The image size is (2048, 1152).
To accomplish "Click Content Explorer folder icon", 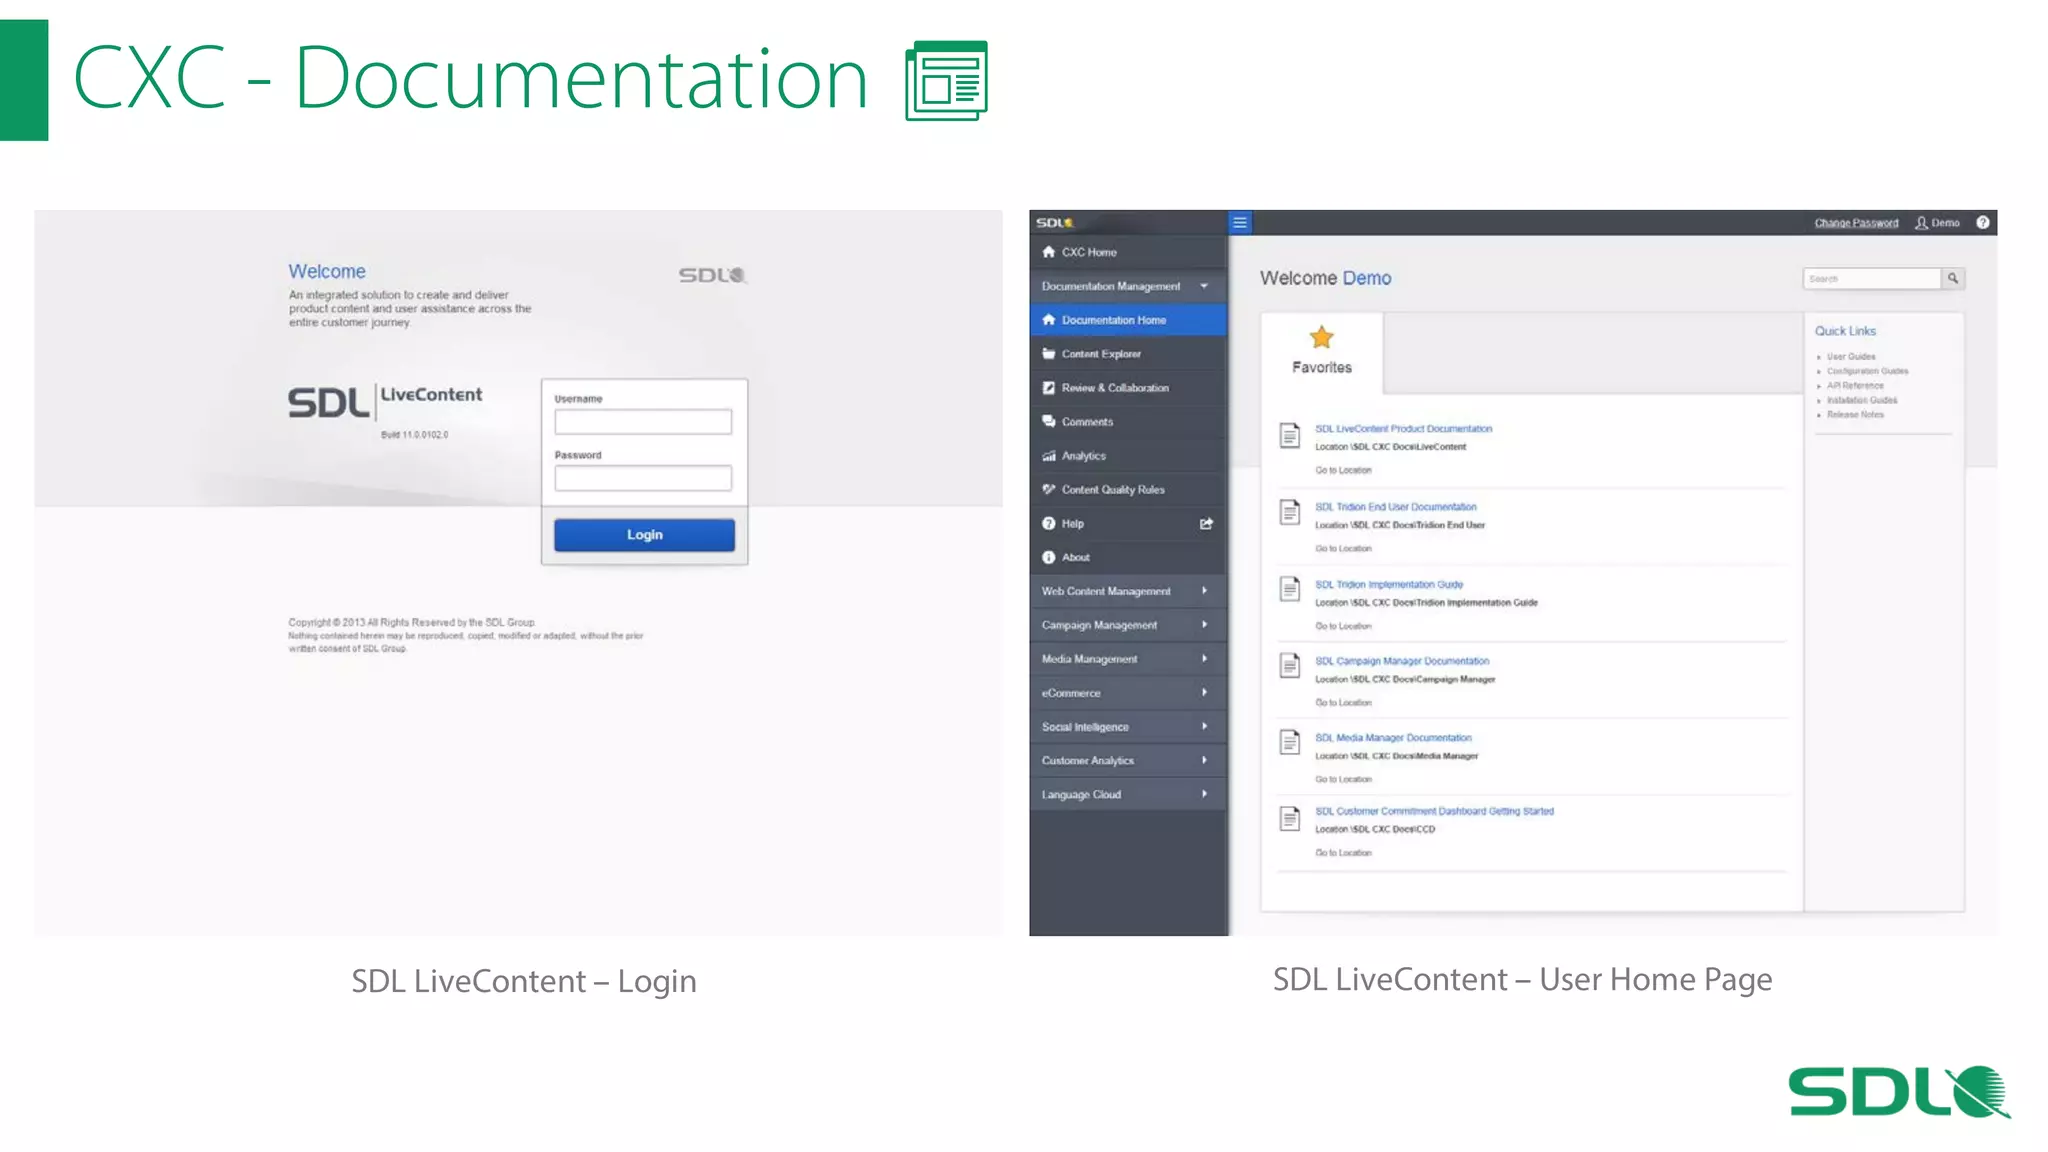I will [1049, 354].
